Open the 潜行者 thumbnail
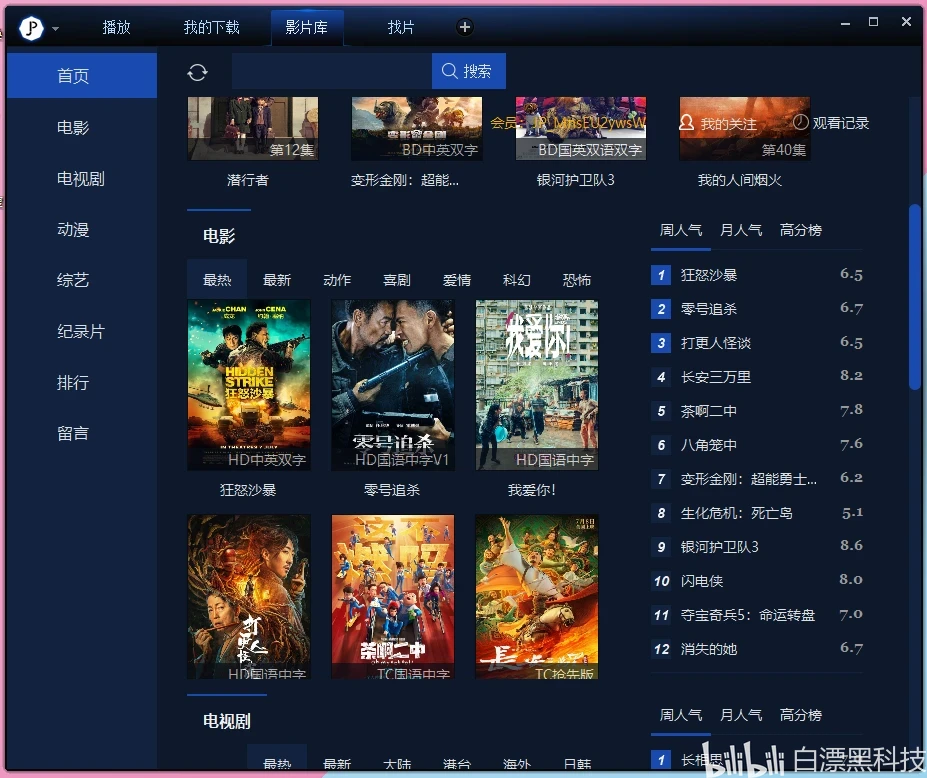 click(253, 128)
